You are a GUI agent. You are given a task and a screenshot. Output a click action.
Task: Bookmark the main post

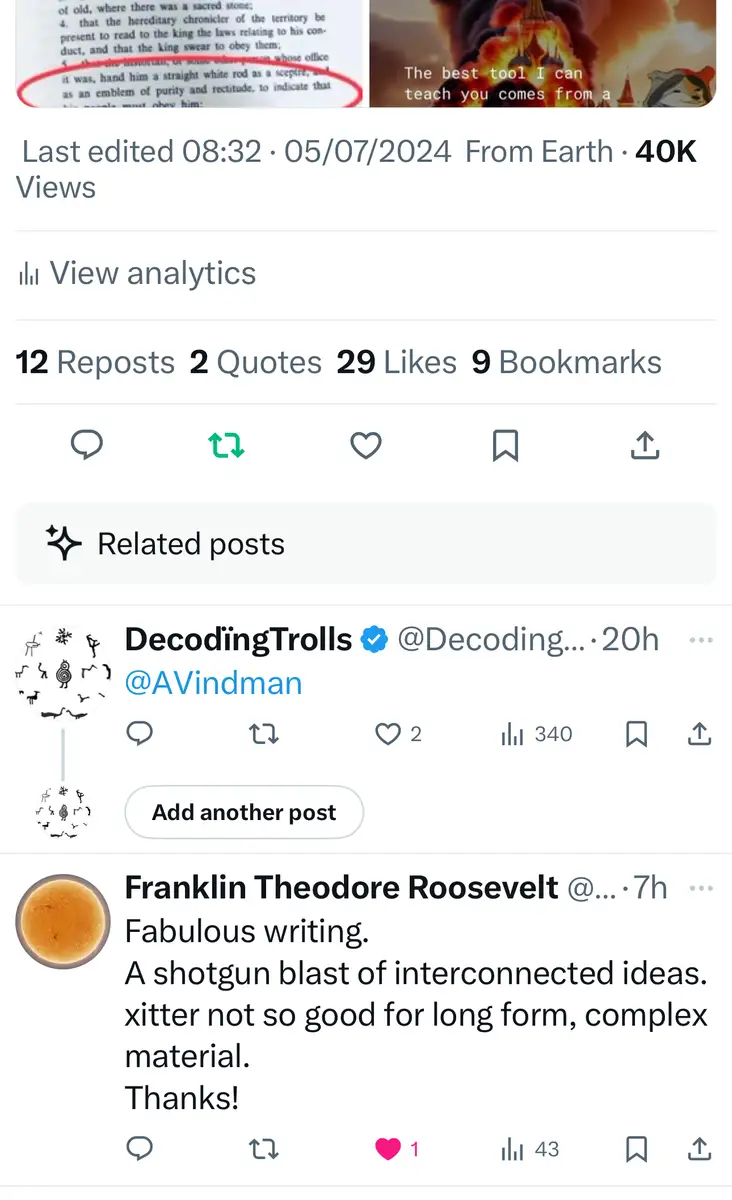point(506,445)
